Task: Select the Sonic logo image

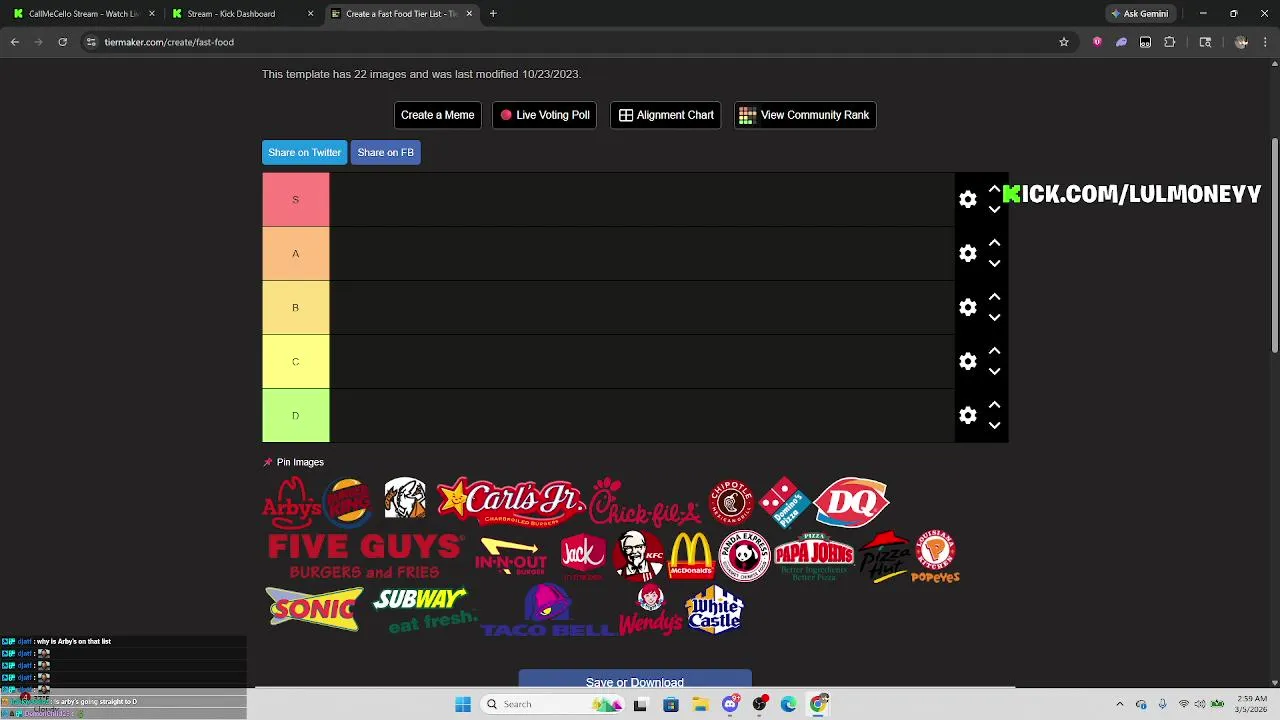Action: [x=314, y=610]
